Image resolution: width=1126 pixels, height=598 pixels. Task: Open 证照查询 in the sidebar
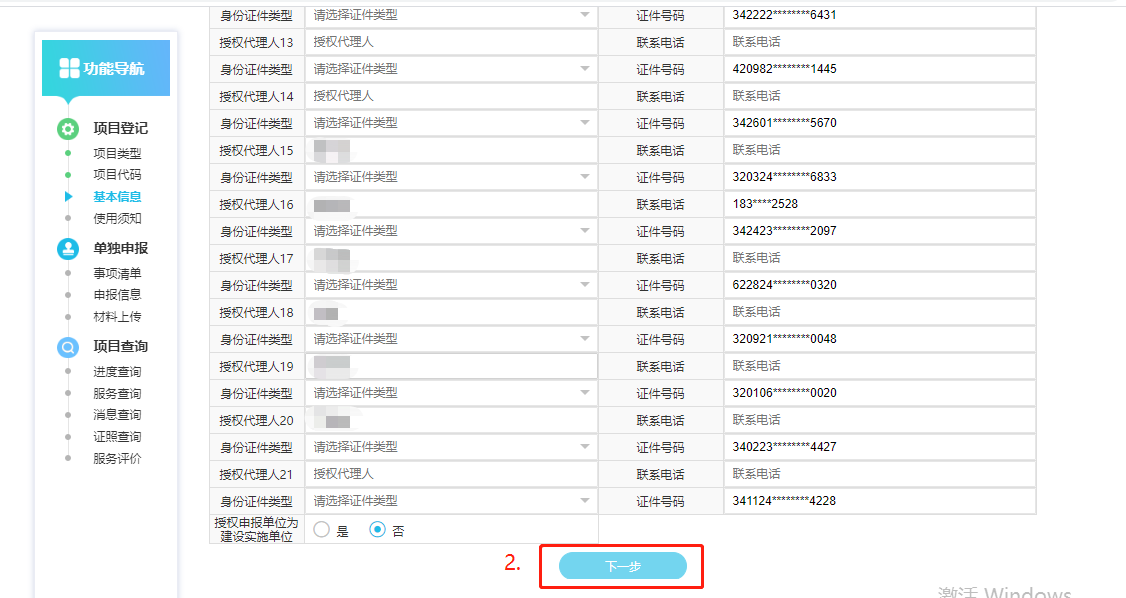(x=117, y=437)
